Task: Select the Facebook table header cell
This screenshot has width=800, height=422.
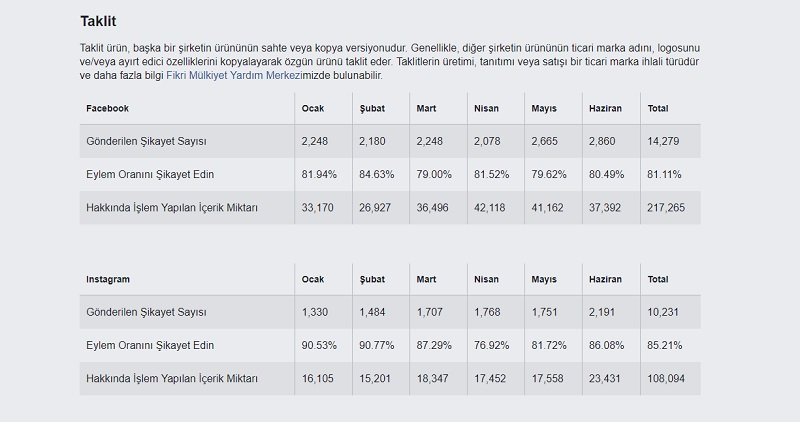Action: (108, 108)
